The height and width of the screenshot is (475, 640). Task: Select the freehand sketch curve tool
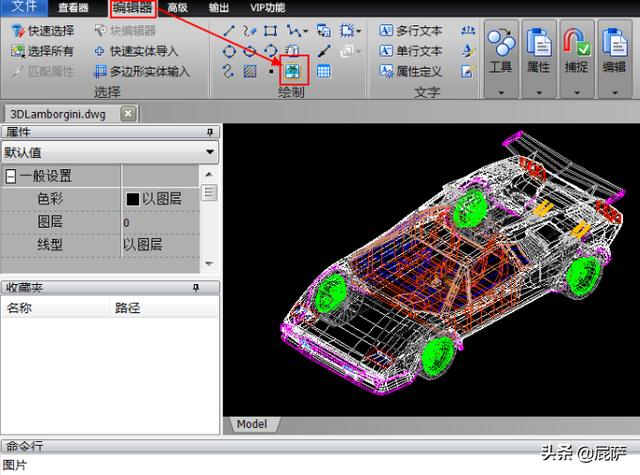pyautogui.click(x=249, y=31)
